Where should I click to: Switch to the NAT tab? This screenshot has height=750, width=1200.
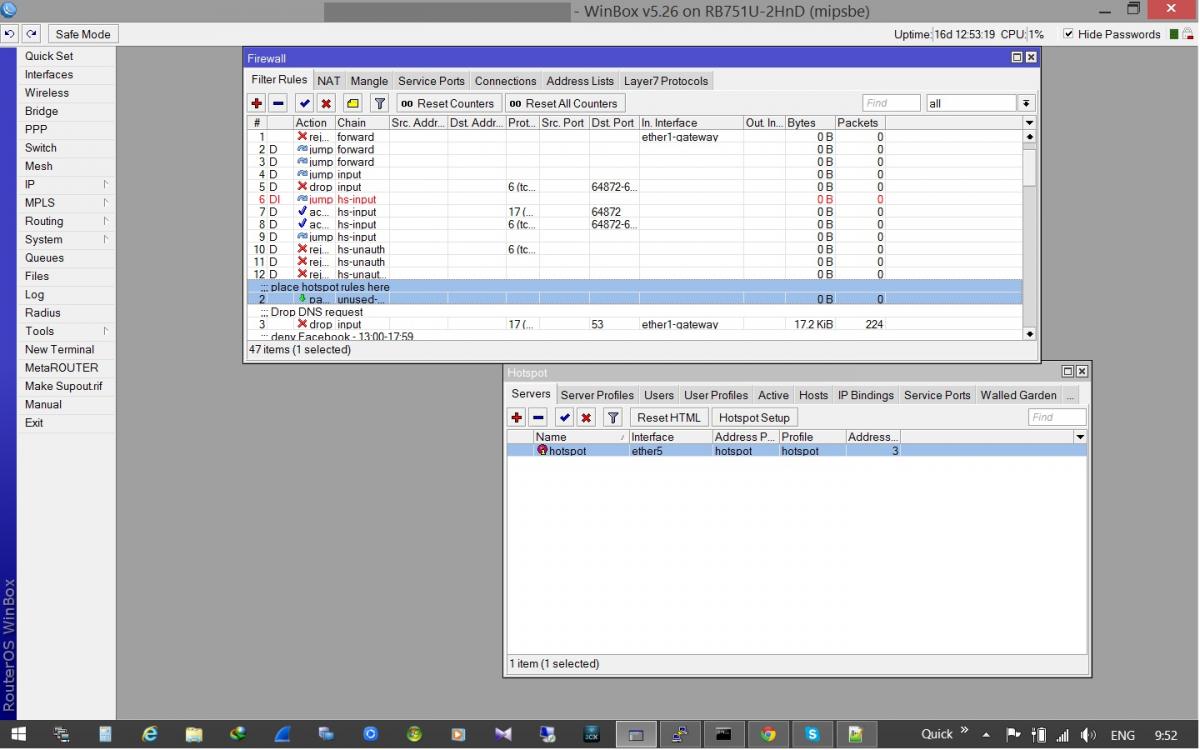tap(329, 81)
